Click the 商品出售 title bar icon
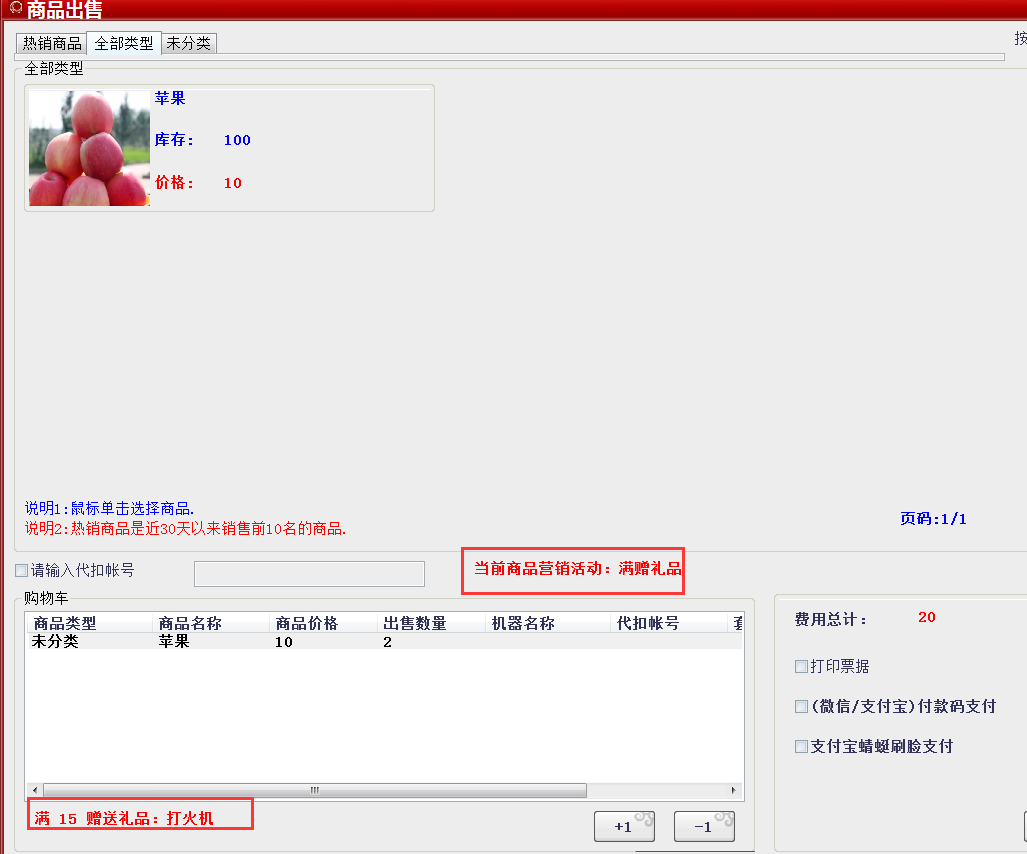 tap(15, 9)
